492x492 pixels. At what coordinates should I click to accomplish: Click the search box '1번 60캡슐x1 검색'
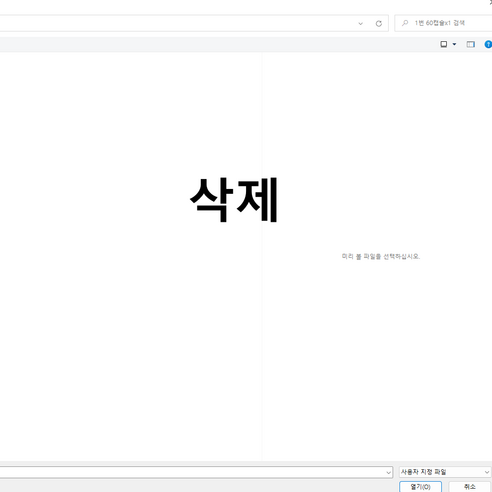pyautogui.click(x=443, y=23)
